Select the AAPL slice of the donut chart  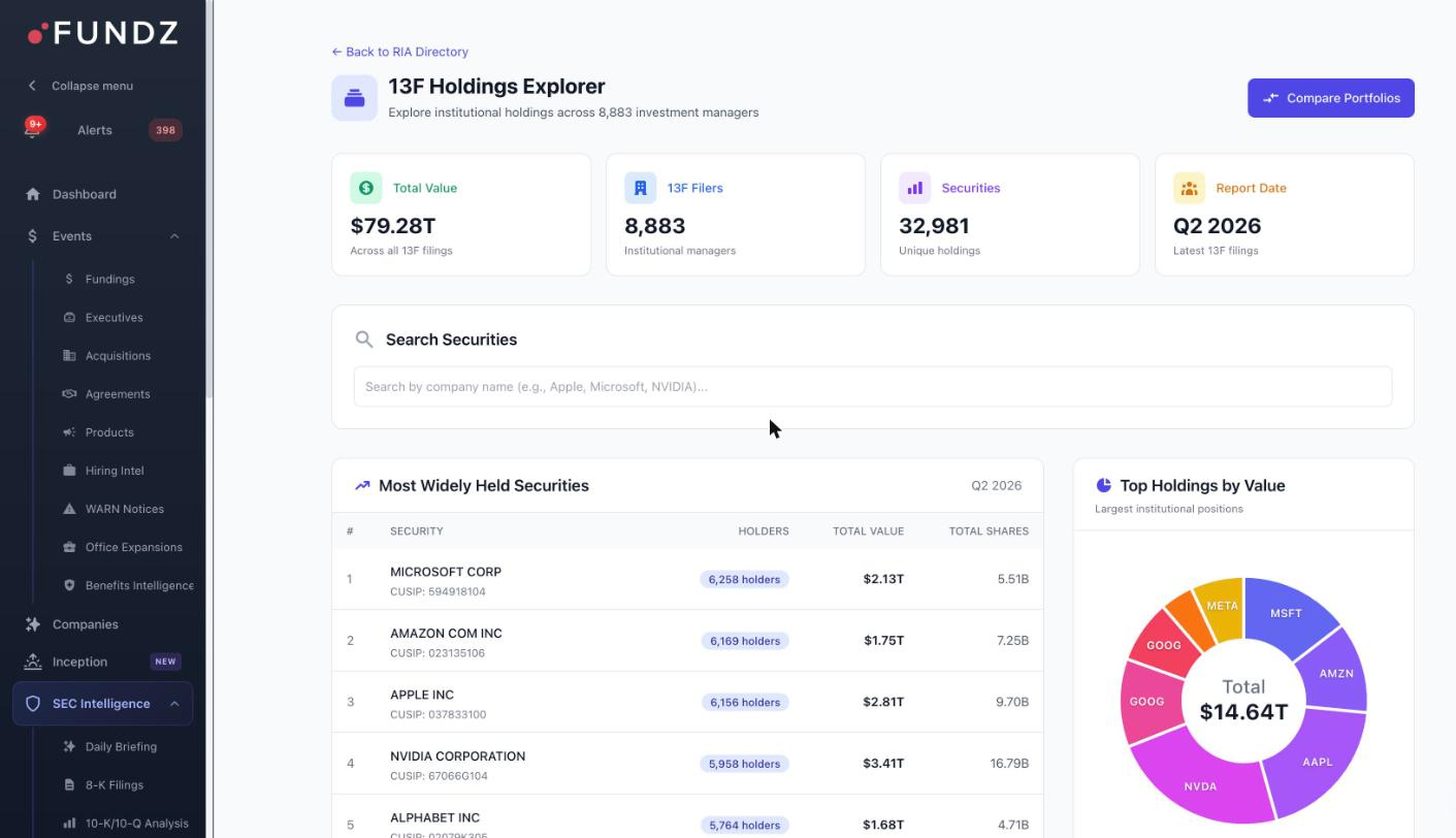[1318, 762]
